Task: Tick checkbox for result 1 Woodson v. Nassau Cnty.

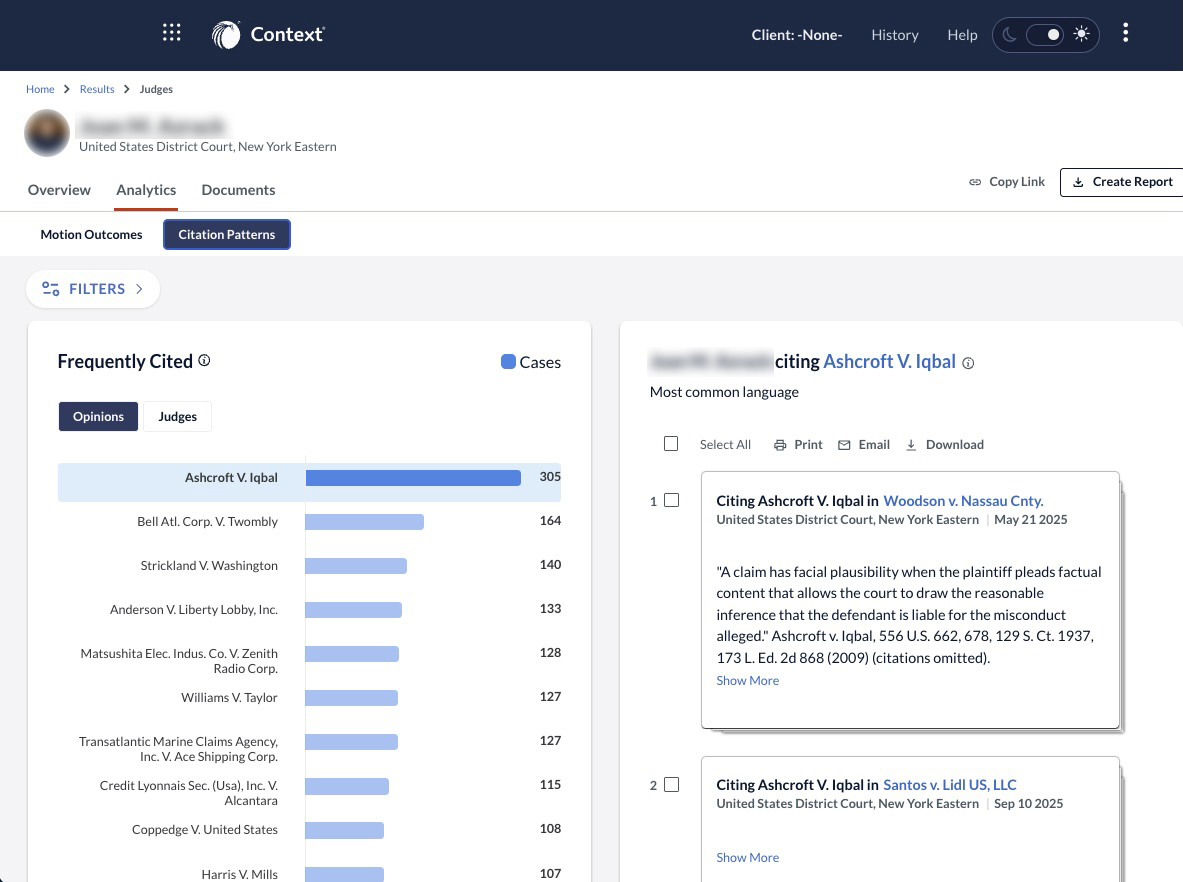Action: (672, 500)
